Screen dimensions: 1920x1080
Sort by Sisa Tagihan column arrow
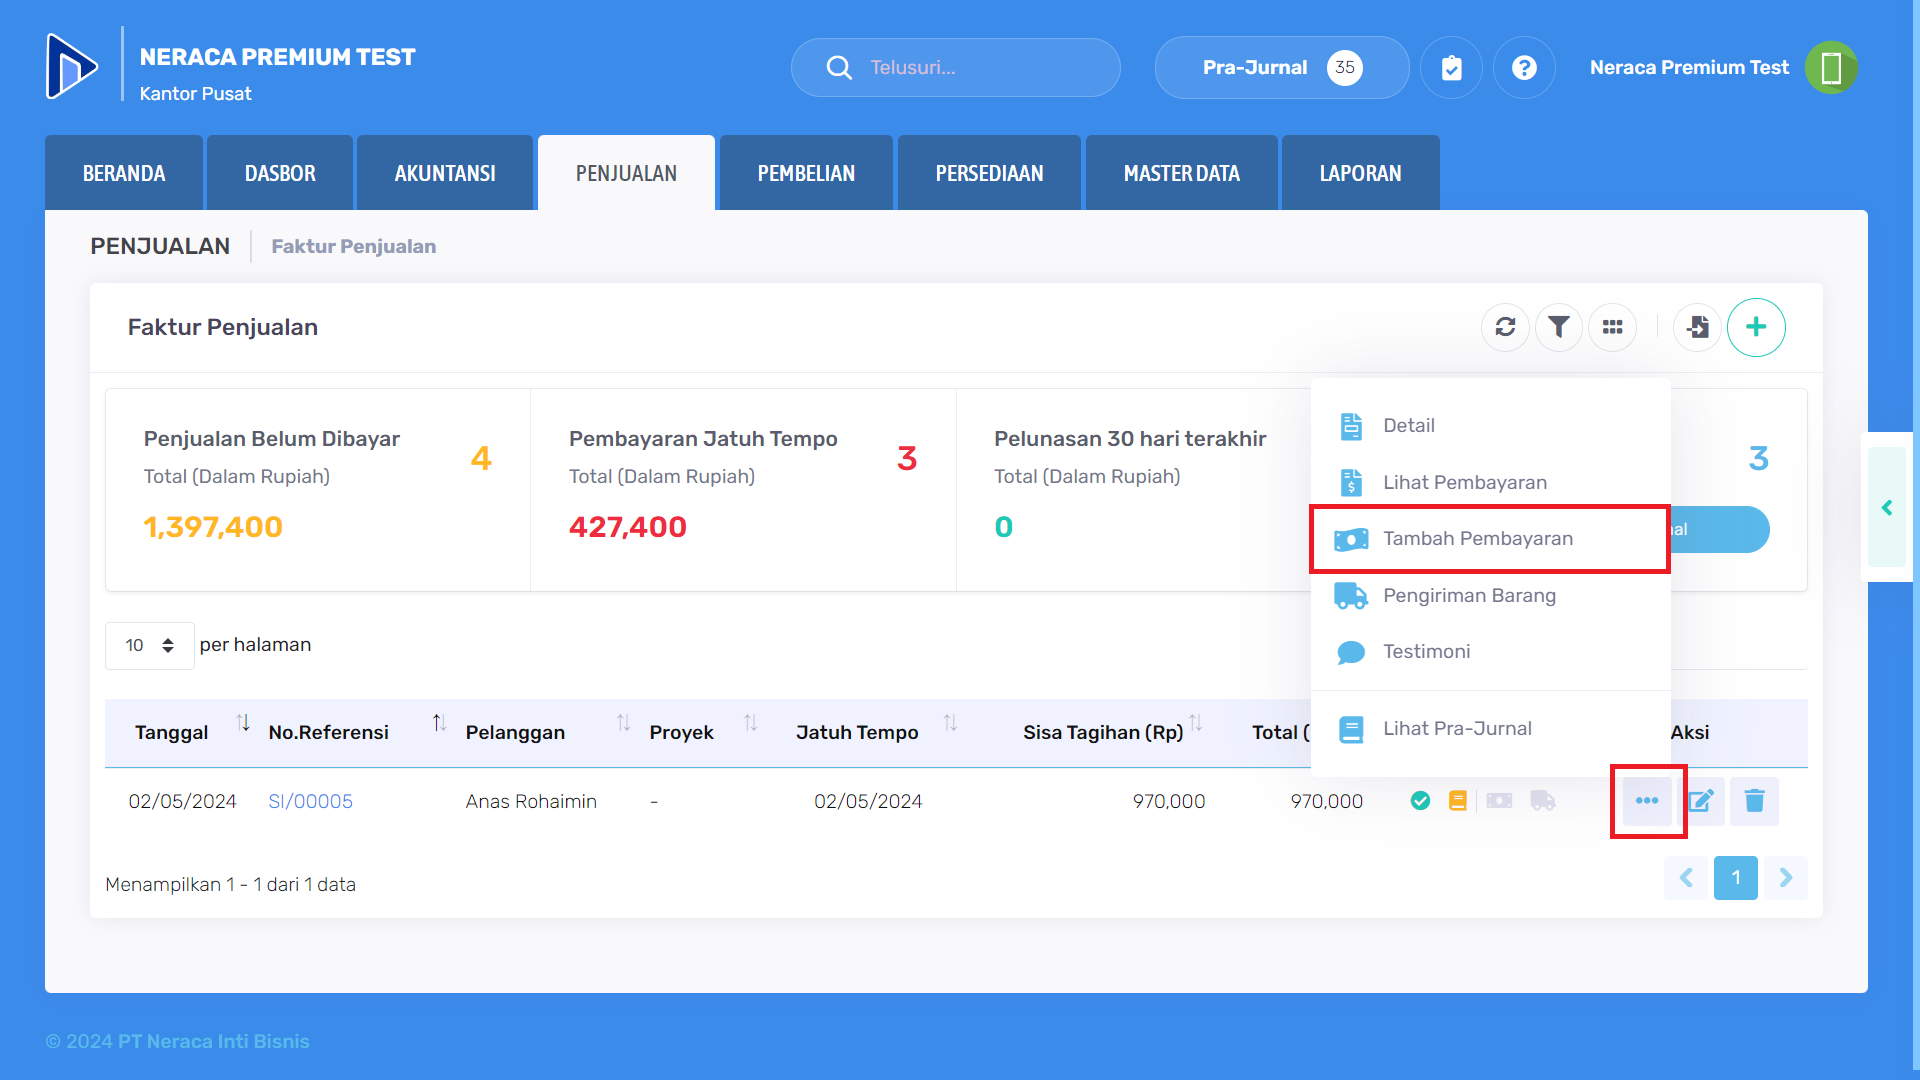(1196, 722)
